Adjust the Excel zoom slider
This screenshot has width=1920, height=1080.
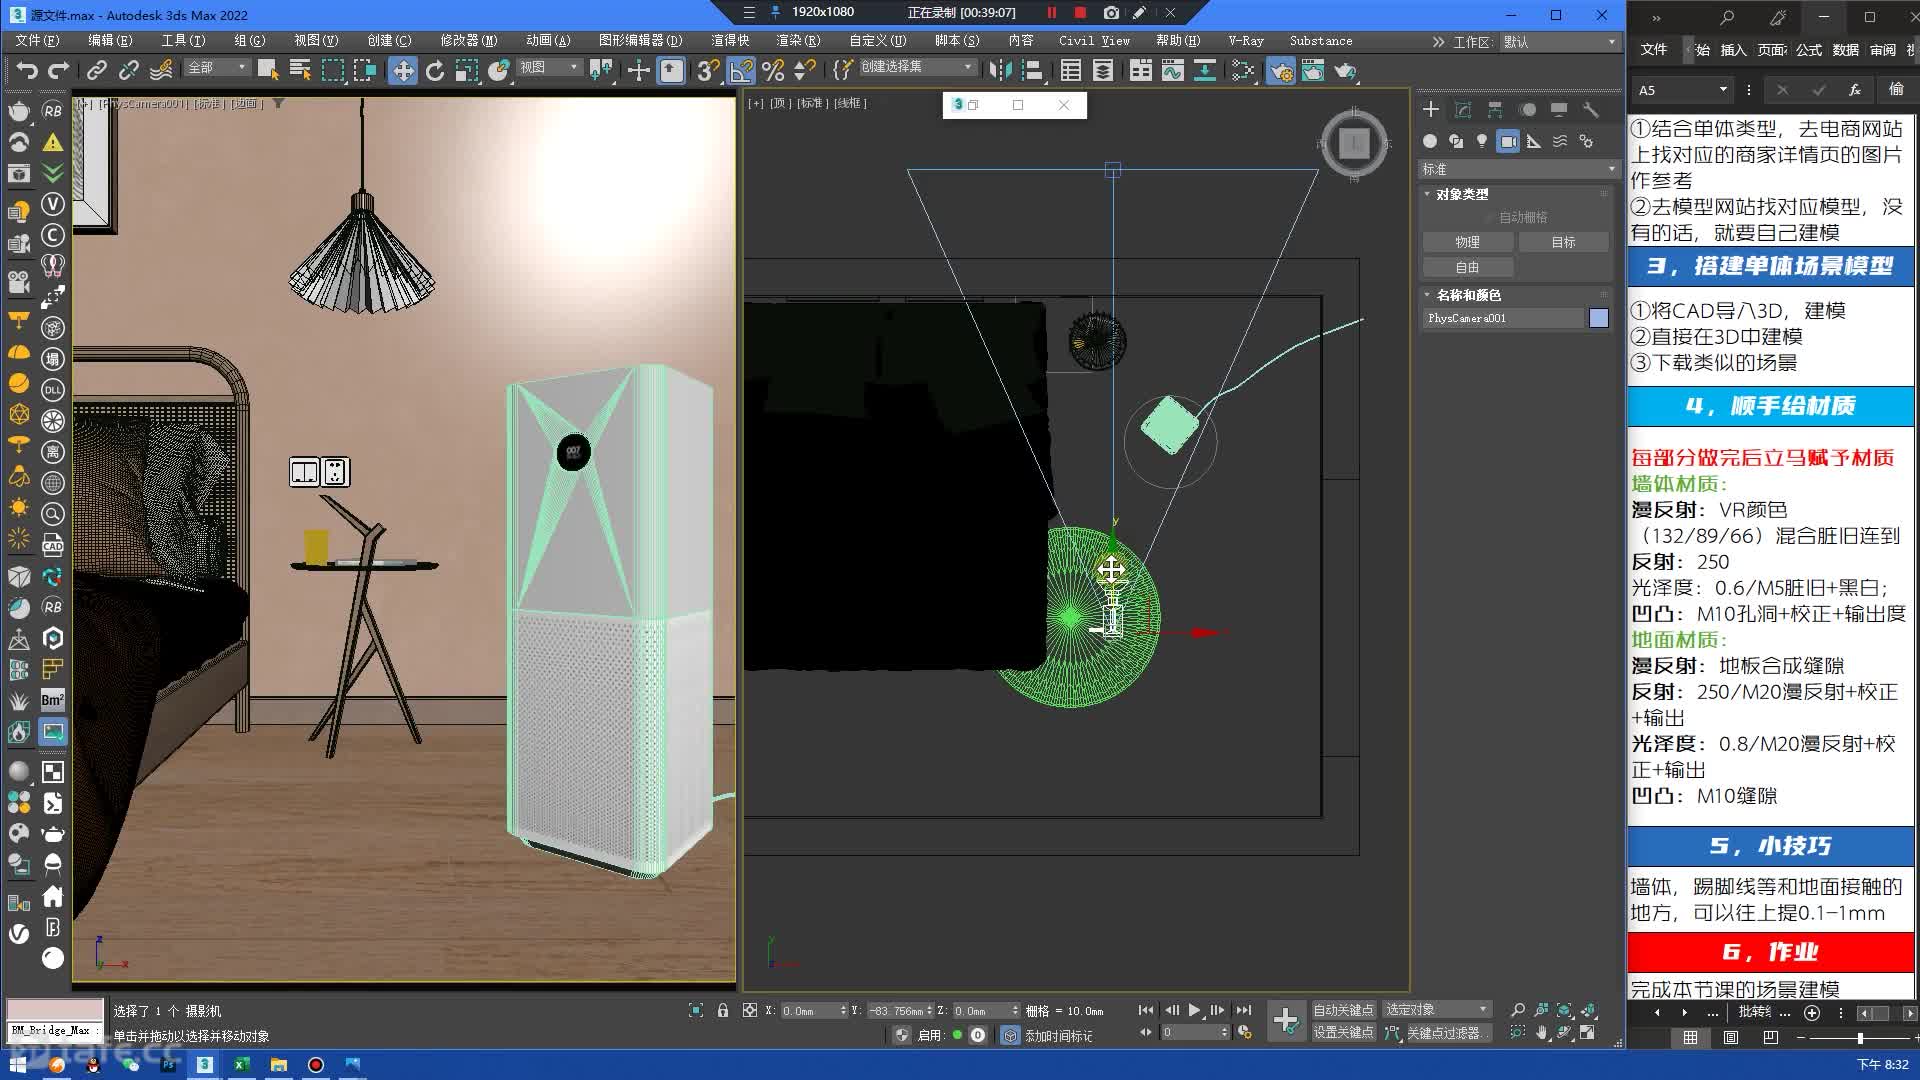tap(1859, 1039)
